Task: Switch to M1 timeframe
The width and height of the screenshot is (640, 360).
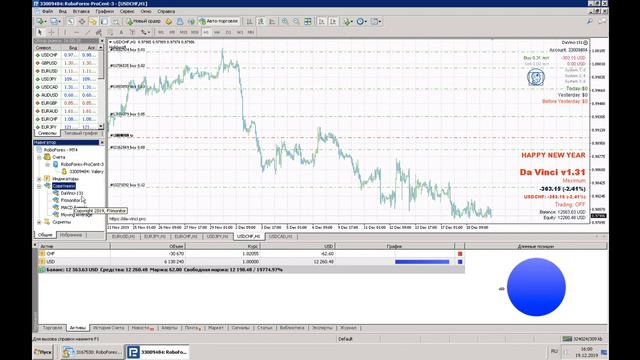Action: 161,32
